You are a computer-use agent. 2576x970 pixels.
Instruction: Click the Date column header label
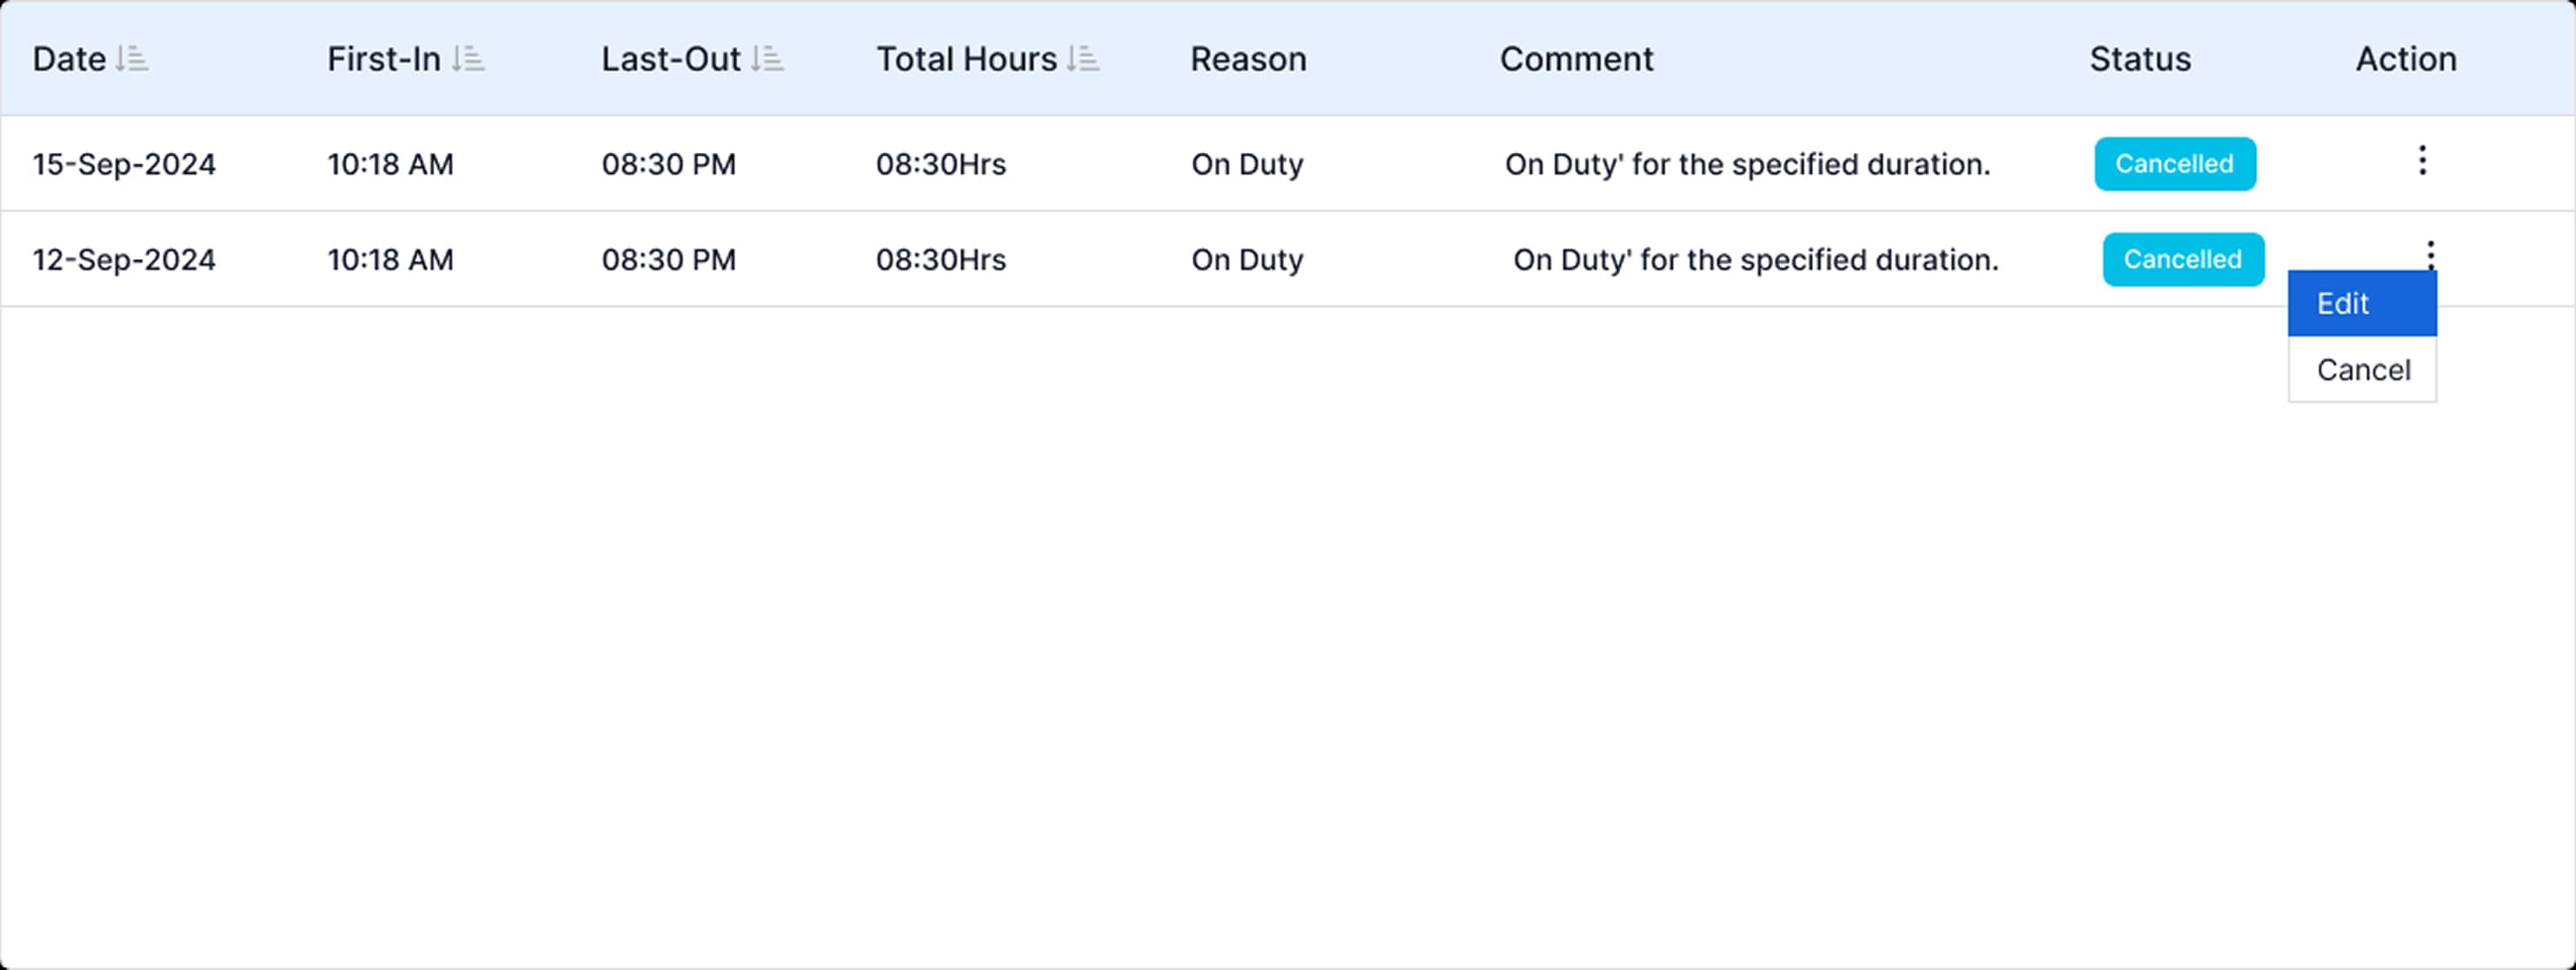(69, 60)
